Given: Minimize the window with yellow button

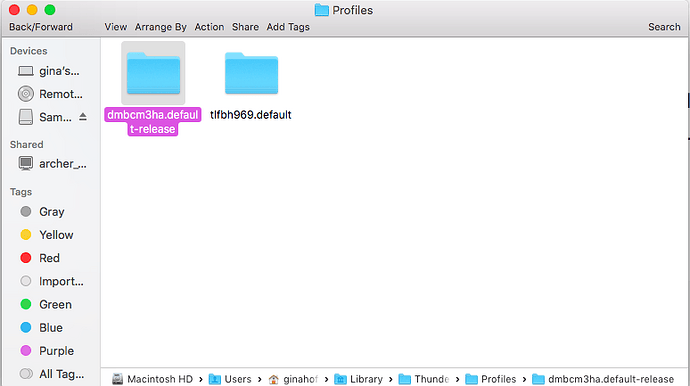Looking at the screenshot, I should click(x=32, y=10).
